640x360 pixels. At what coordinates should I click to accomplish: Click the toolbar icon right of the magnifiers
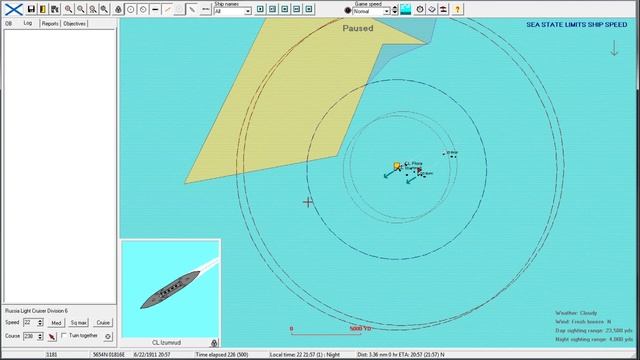[118, 9]
